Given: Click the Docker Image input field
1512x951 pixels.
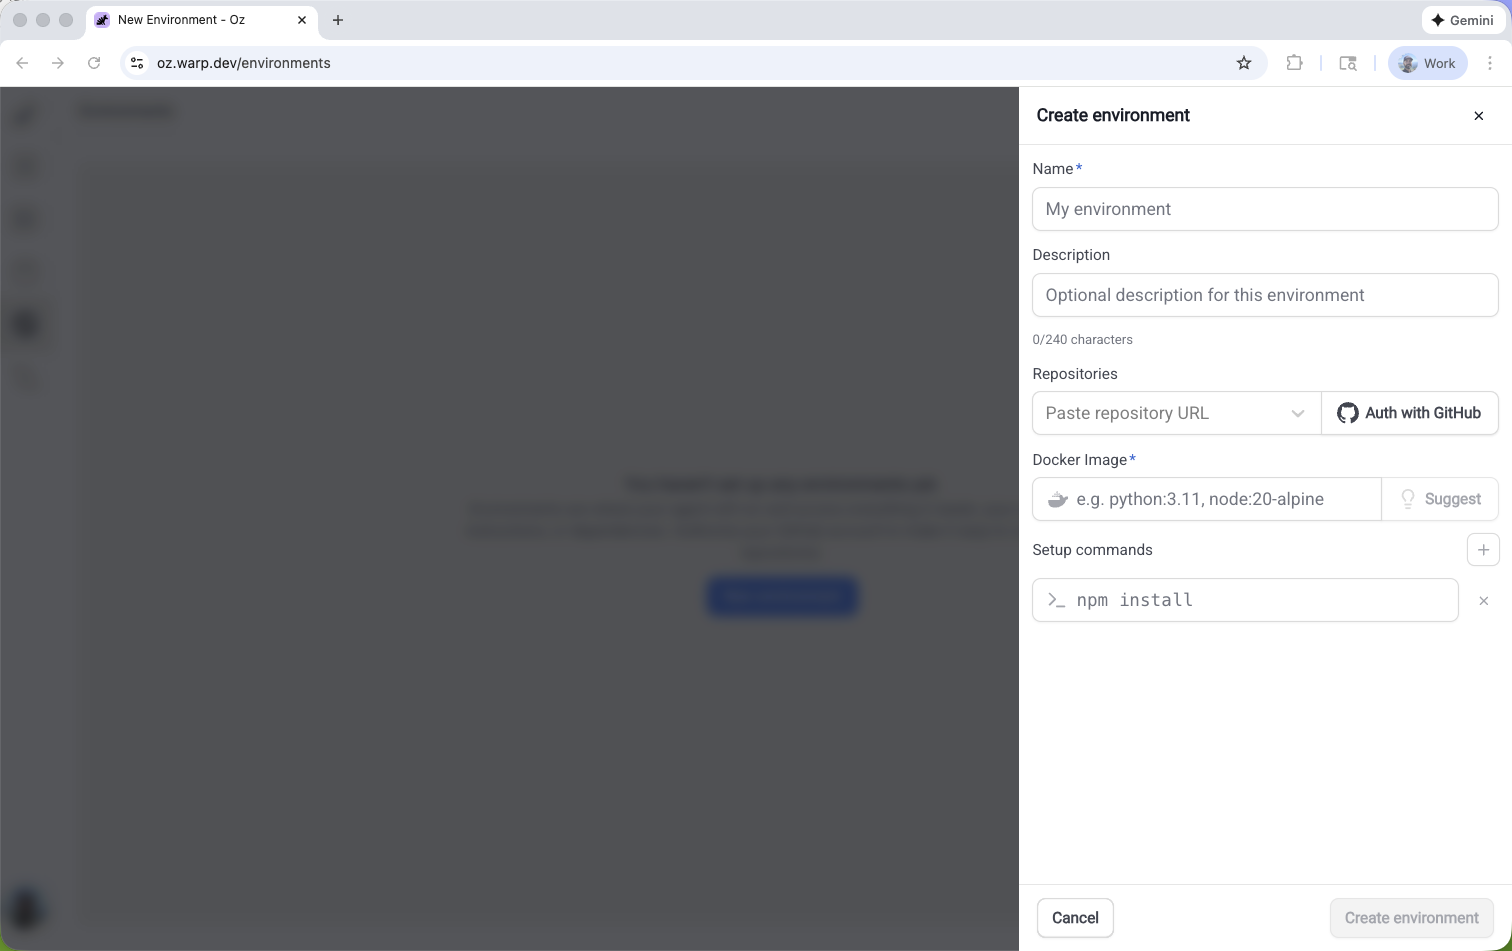Looking at the screenshot, I should point(1220,499).
